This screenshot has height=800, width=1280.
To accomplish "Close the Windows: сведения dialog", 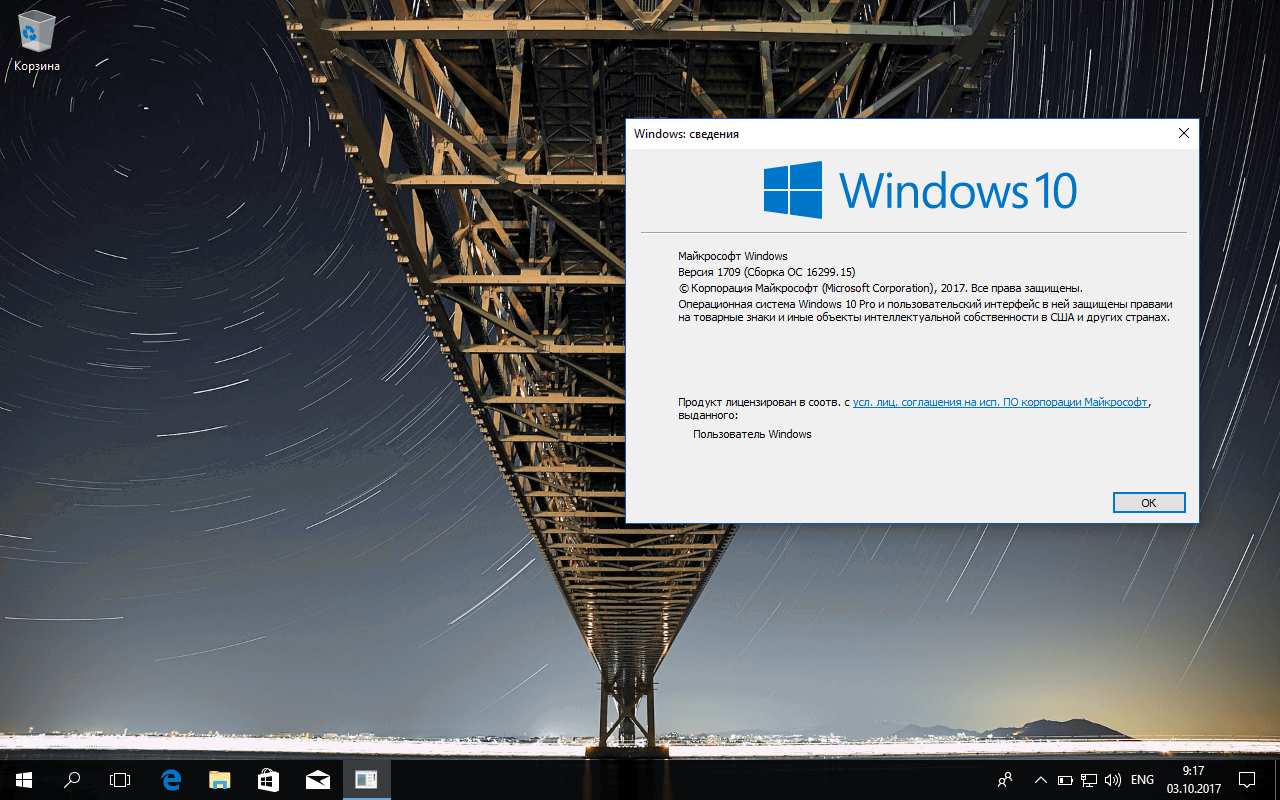I will pyautogui.click(x=1183, y=132).
